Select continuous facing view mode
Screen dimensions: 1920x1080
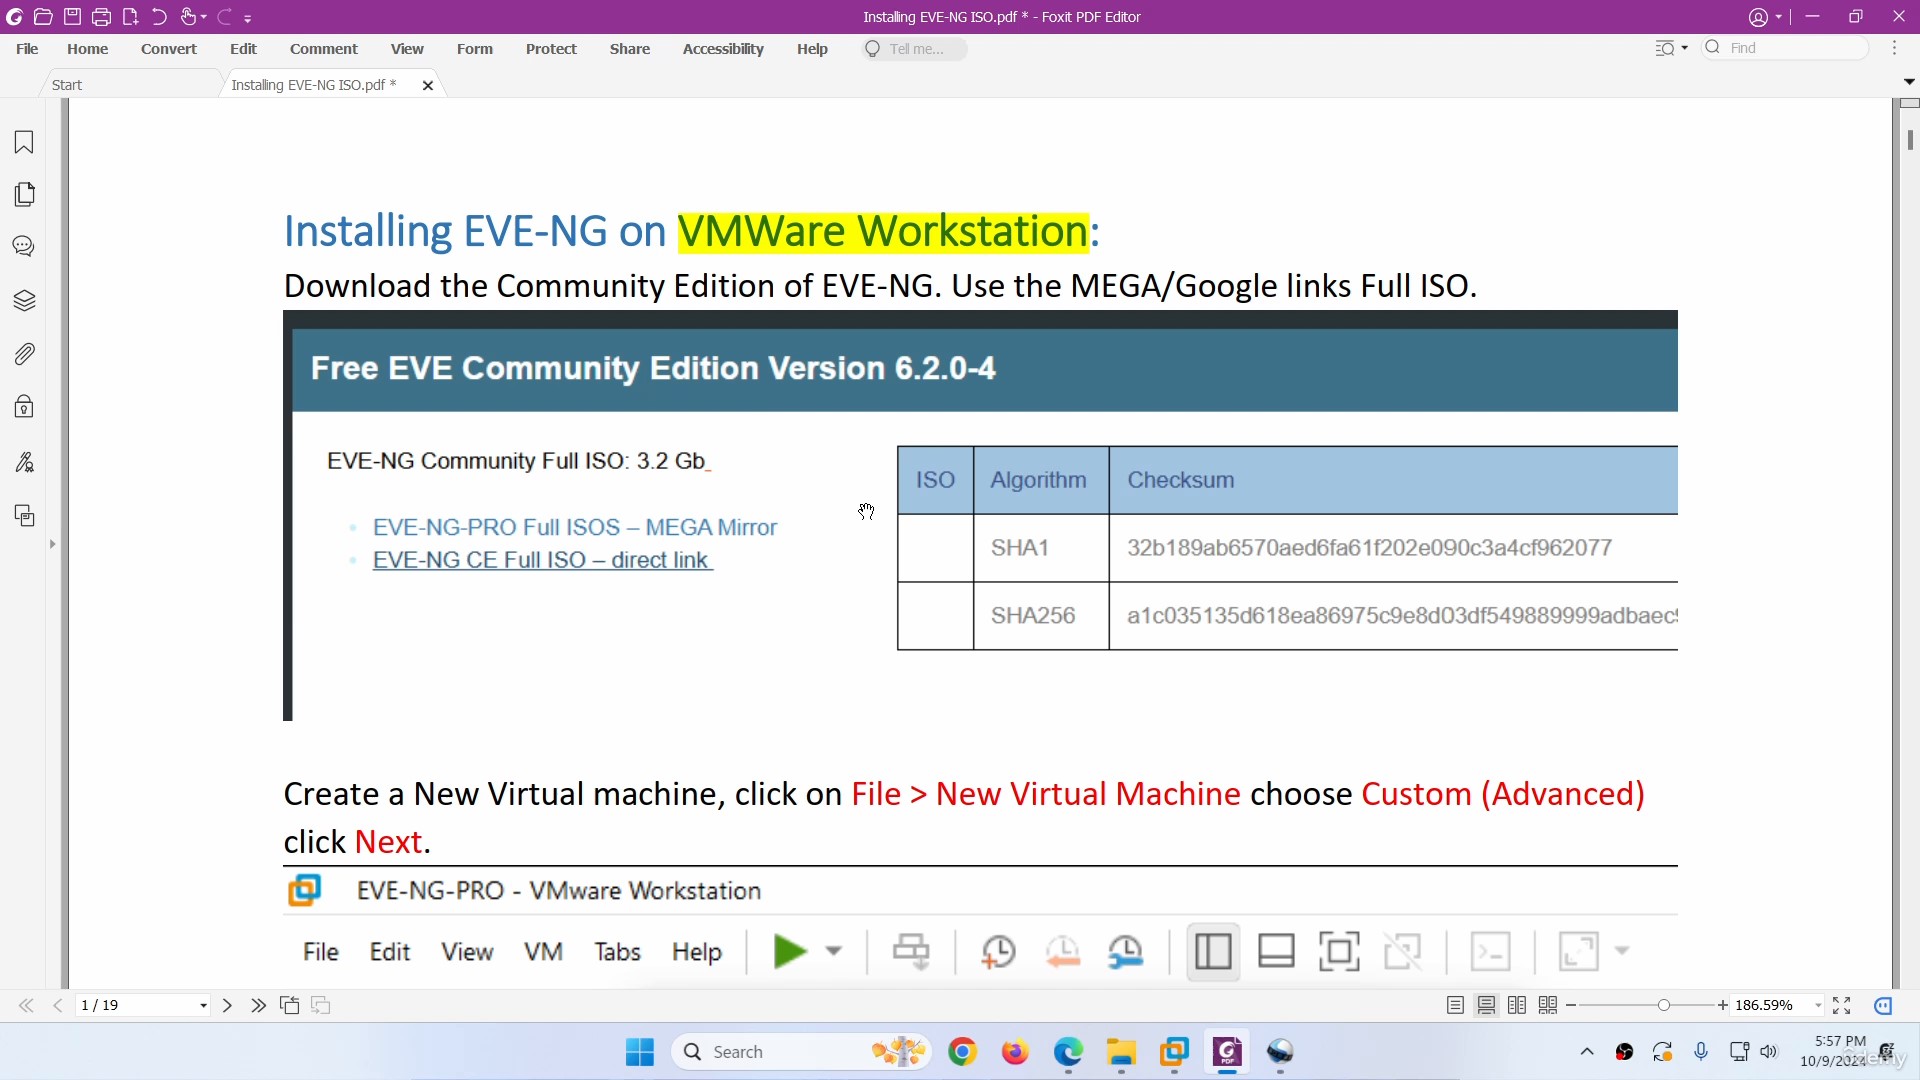pos(1548,1005)
